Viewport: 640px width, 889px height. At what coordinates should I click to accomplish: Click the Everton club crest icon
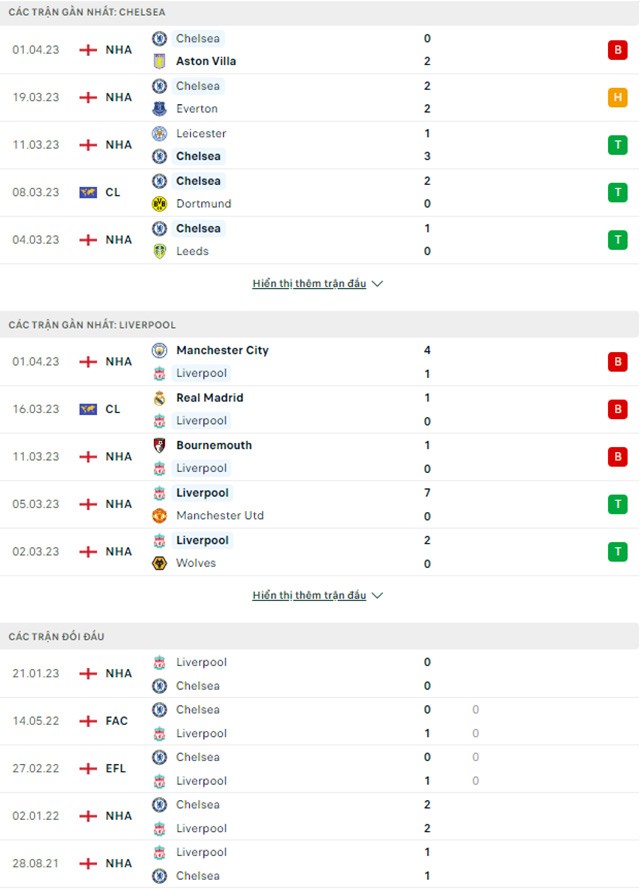tap(159, 109)
